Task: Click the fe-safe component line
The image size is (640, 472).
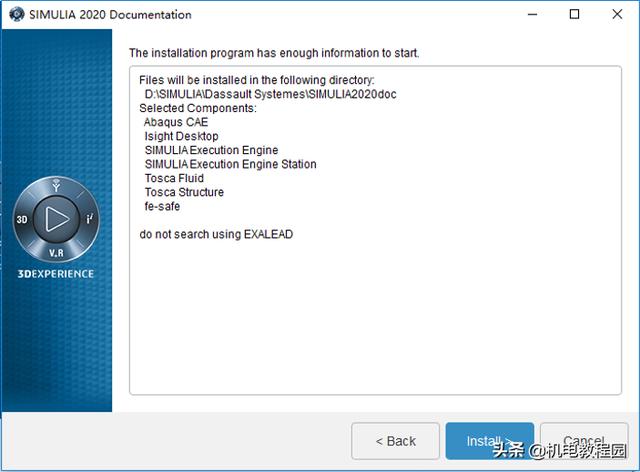Action: pos(162,207)
